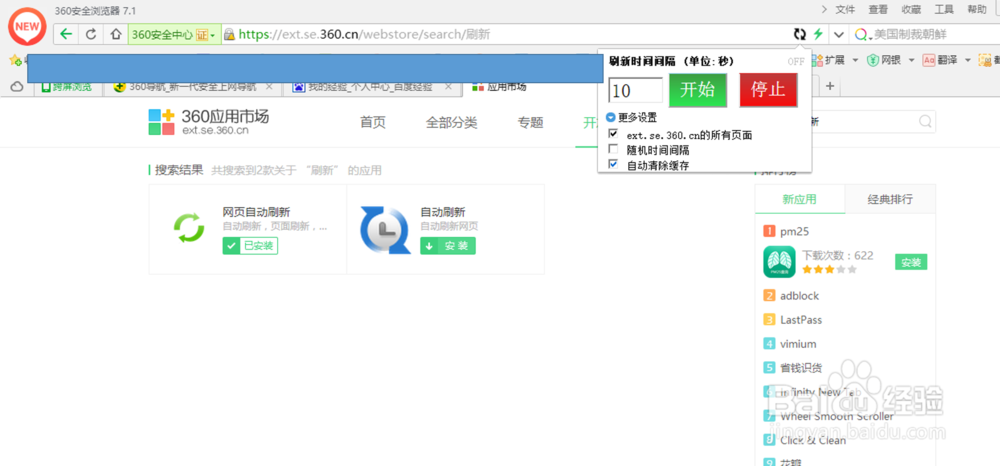
Task: Open 专题 in webstore navigation
Action: point(531,123)
